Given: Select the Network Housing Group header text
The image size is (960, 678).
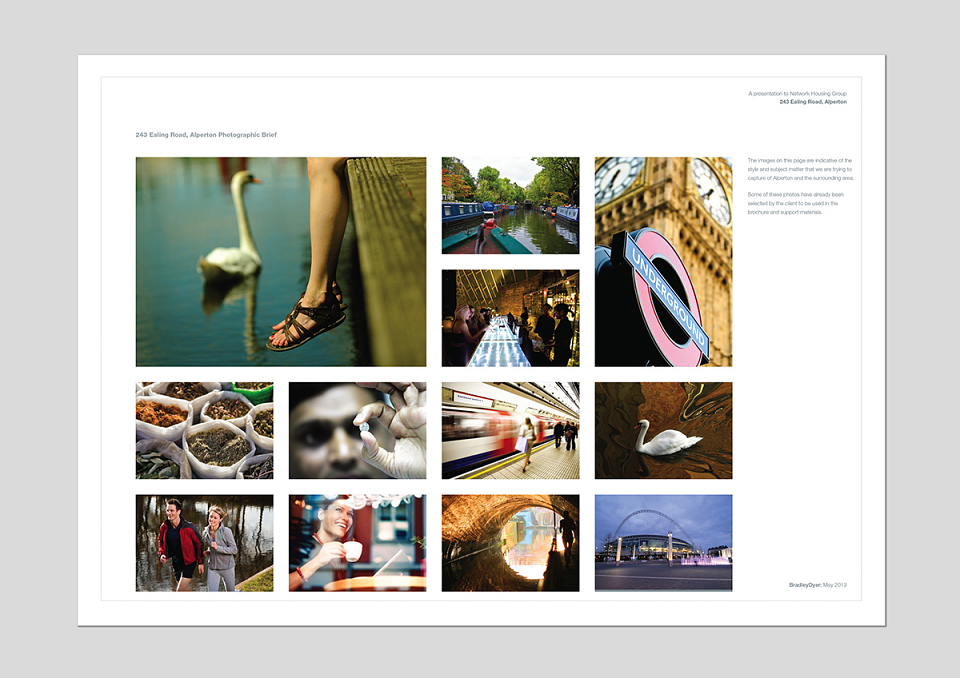Looking at the screenshot, I should tap(797, 94).
